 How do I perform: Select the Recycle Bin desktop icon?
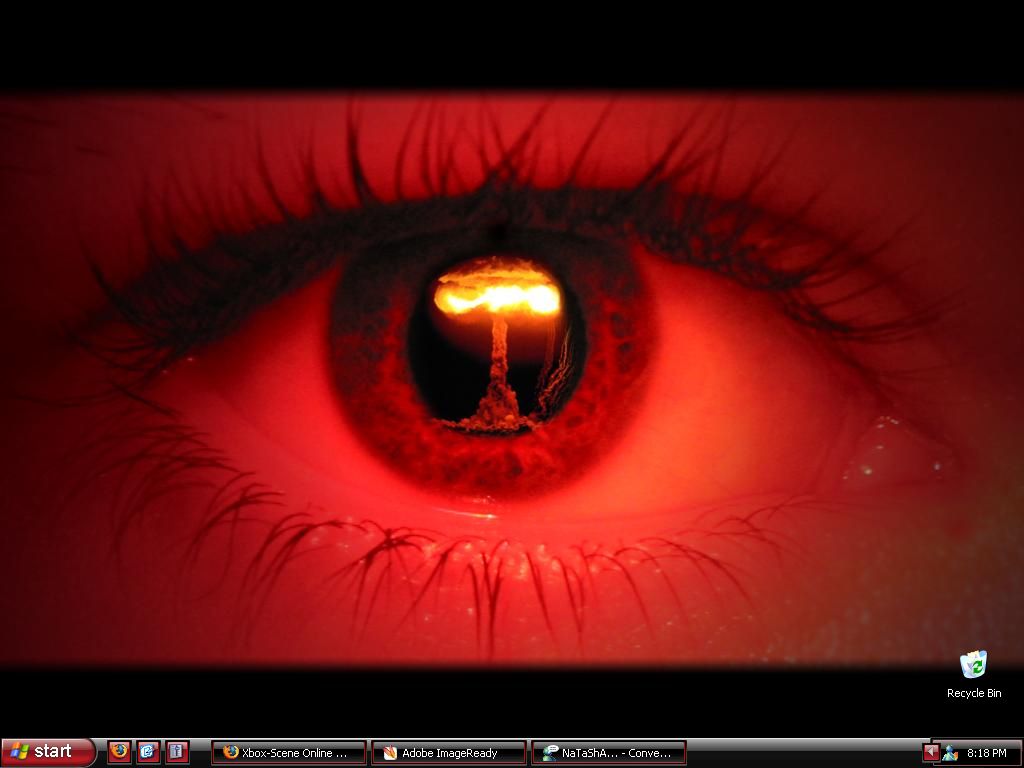pos(973,664)
